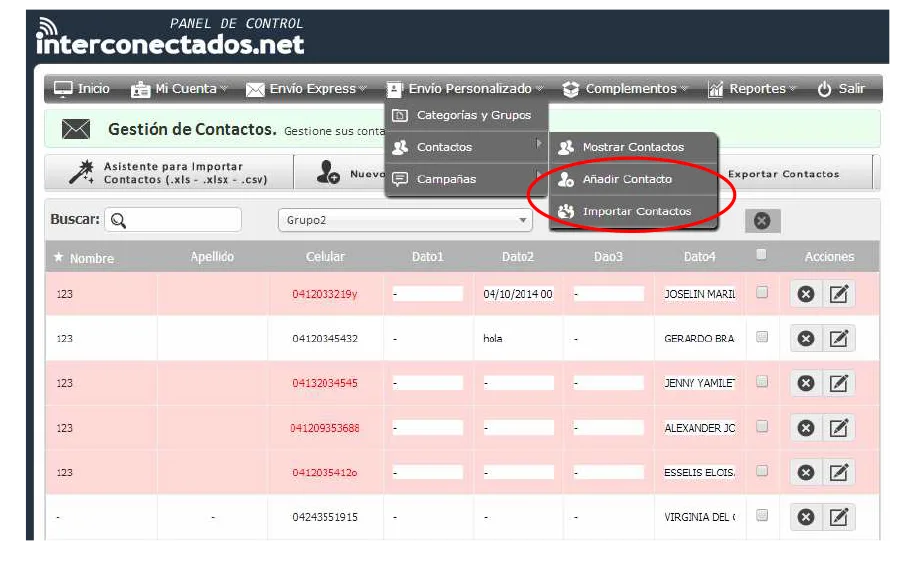
Task: Click the Exportar Contactos button
Action: click(783, 174)
